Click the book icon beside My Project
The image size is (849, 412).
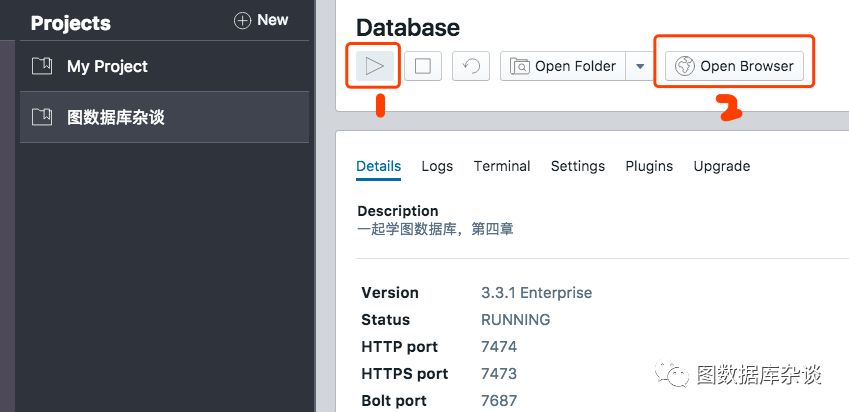coord(42,66)
